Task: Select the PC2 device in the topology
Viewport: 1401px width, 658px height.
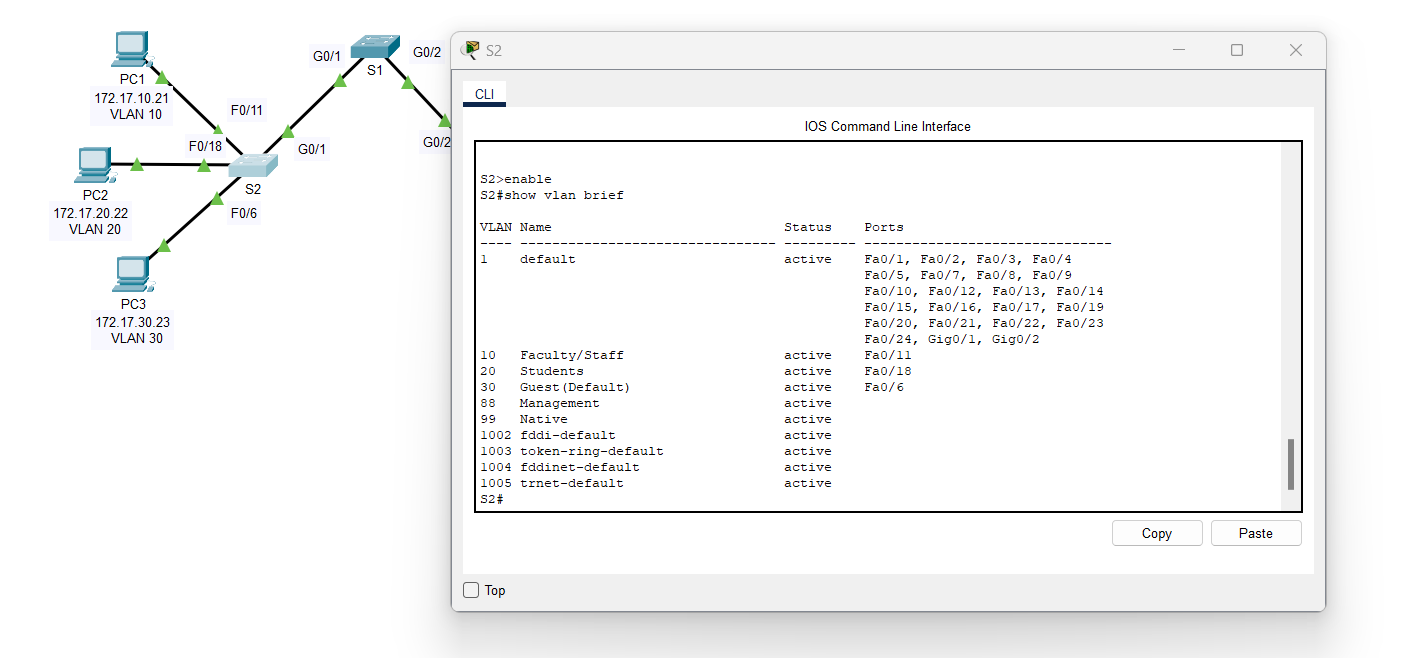Action: 94,162
